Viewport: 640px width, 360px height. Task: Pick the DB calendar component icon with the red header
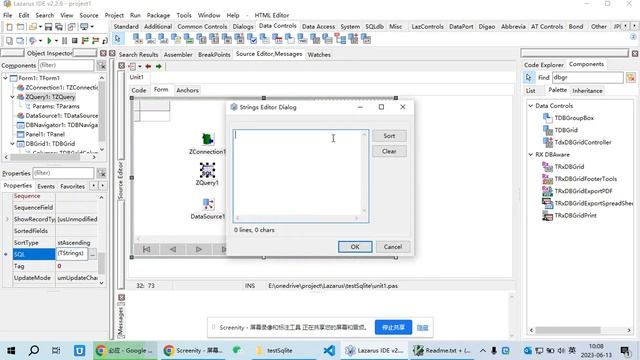click(x=277, y=39)
